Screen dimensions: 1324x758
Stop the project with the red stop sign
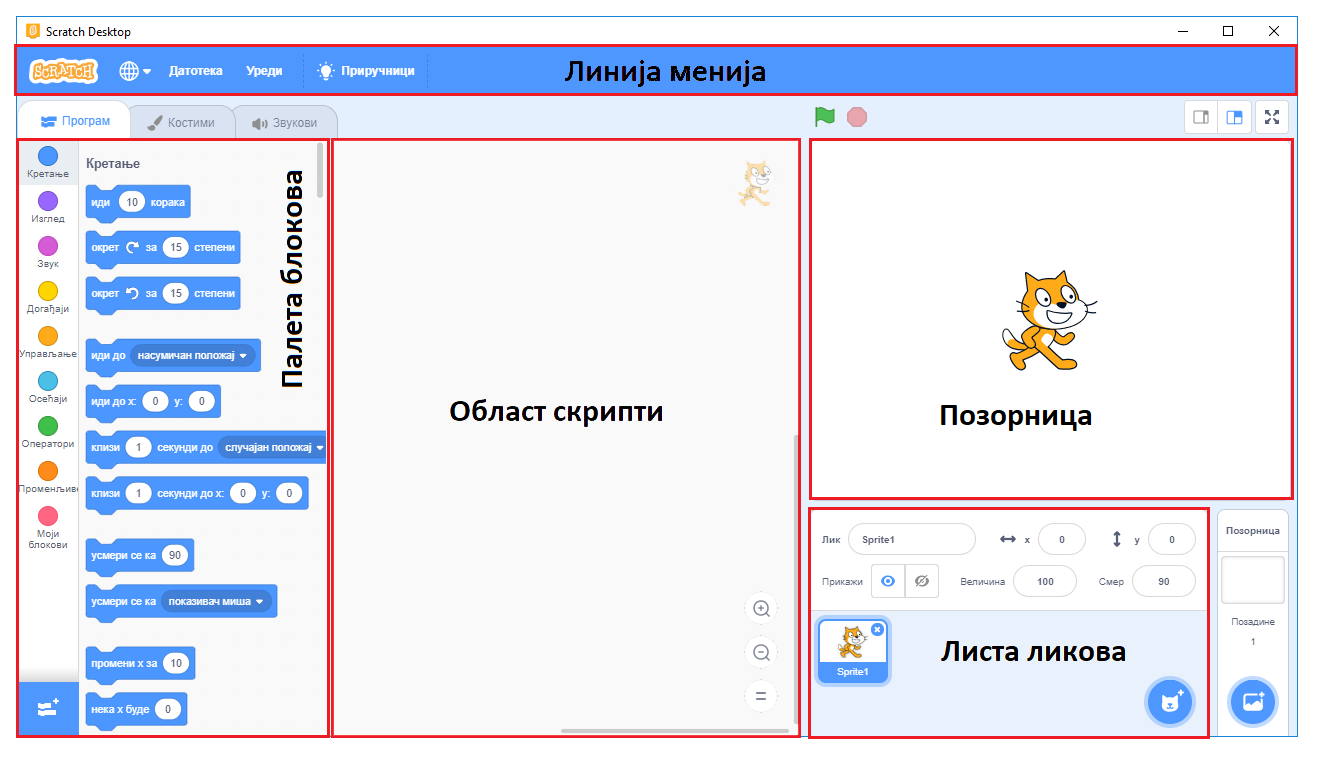[x=857, y=117]
